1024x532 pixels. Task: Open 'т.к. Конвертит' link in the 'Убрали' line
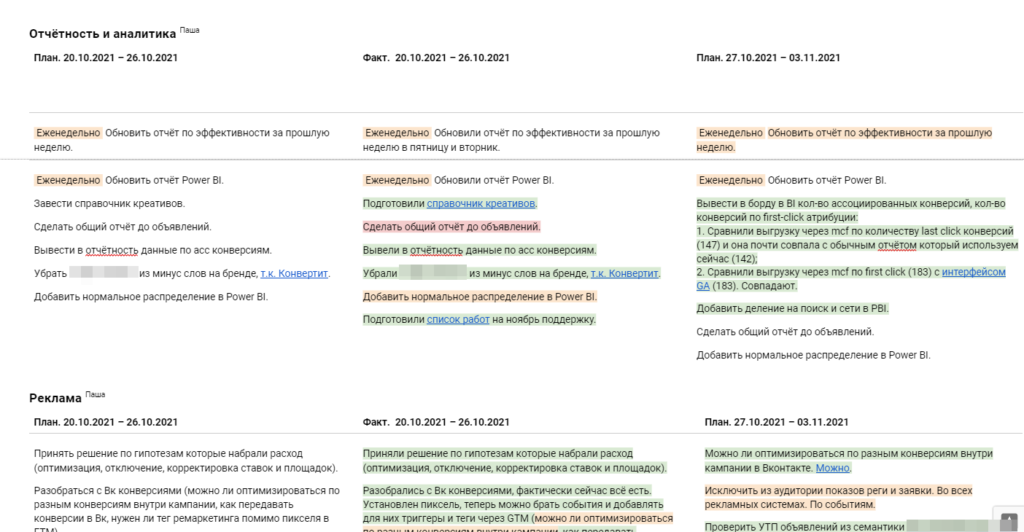[624, 274]
